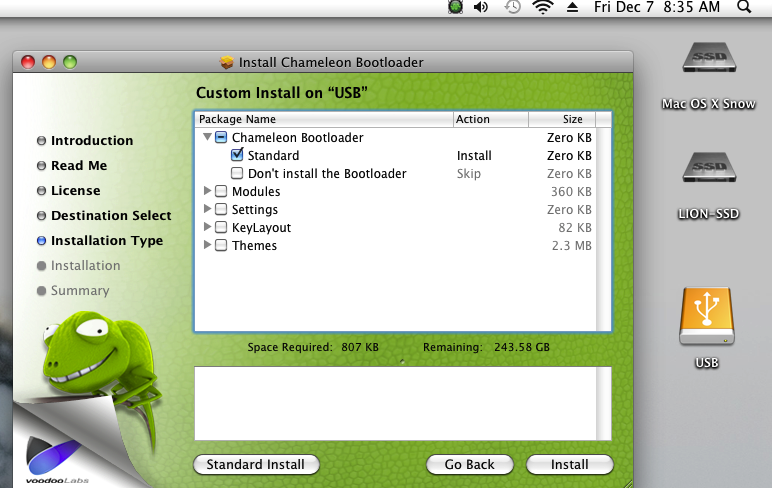
Task: Expand the Themes disclosure triangle
Action: coord(207,245)
